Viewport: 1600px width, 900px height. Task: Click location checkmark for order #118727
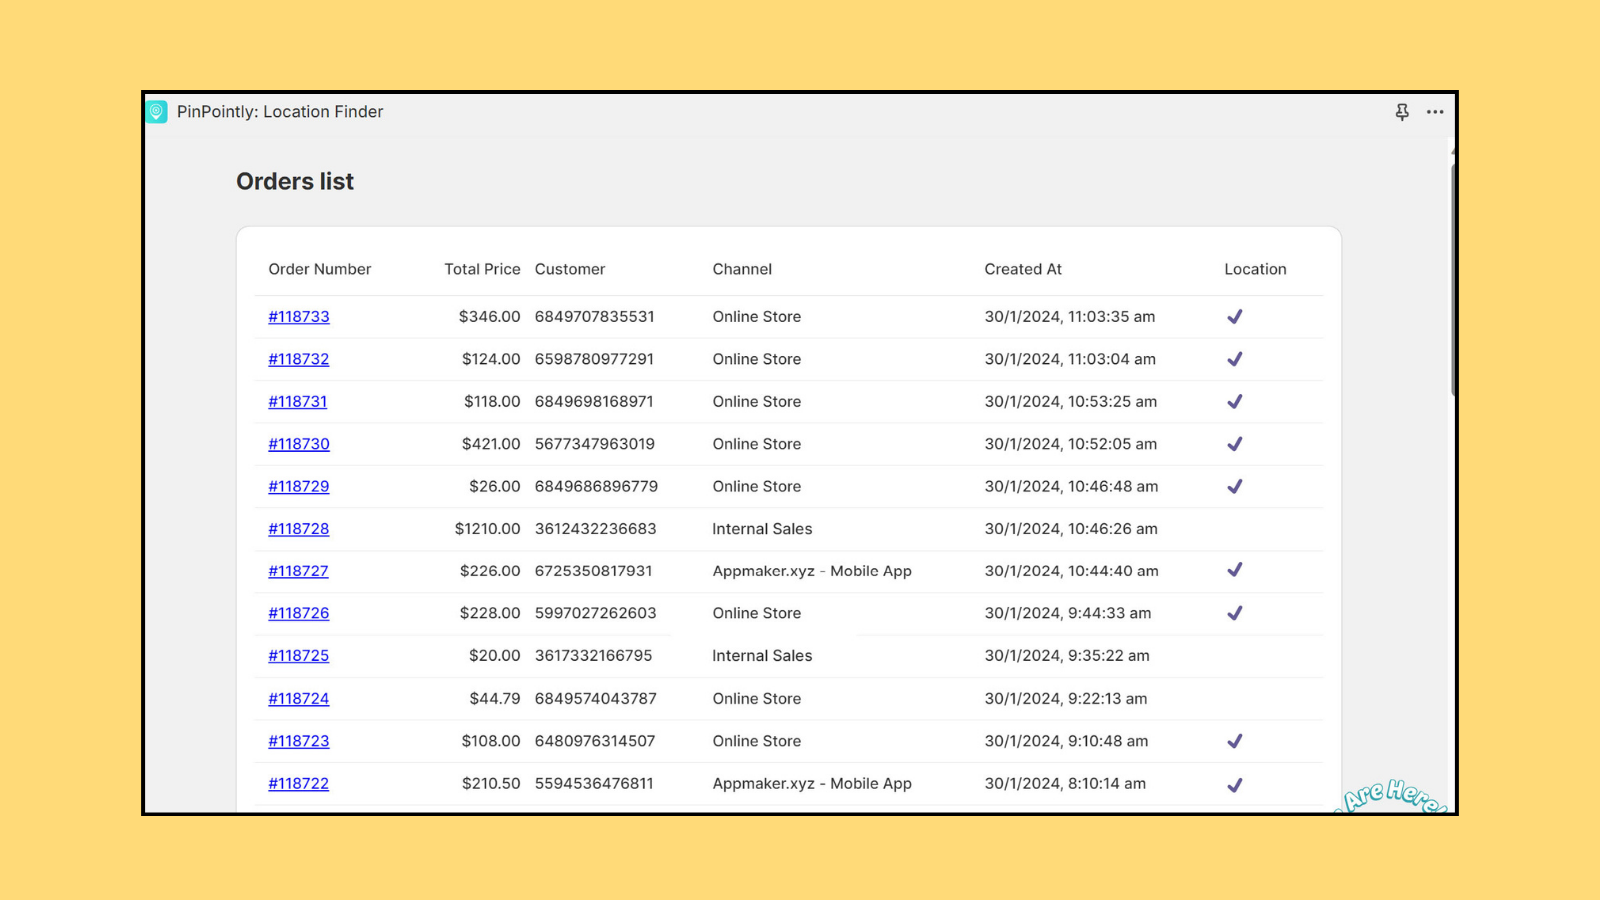pos(1235,570)
